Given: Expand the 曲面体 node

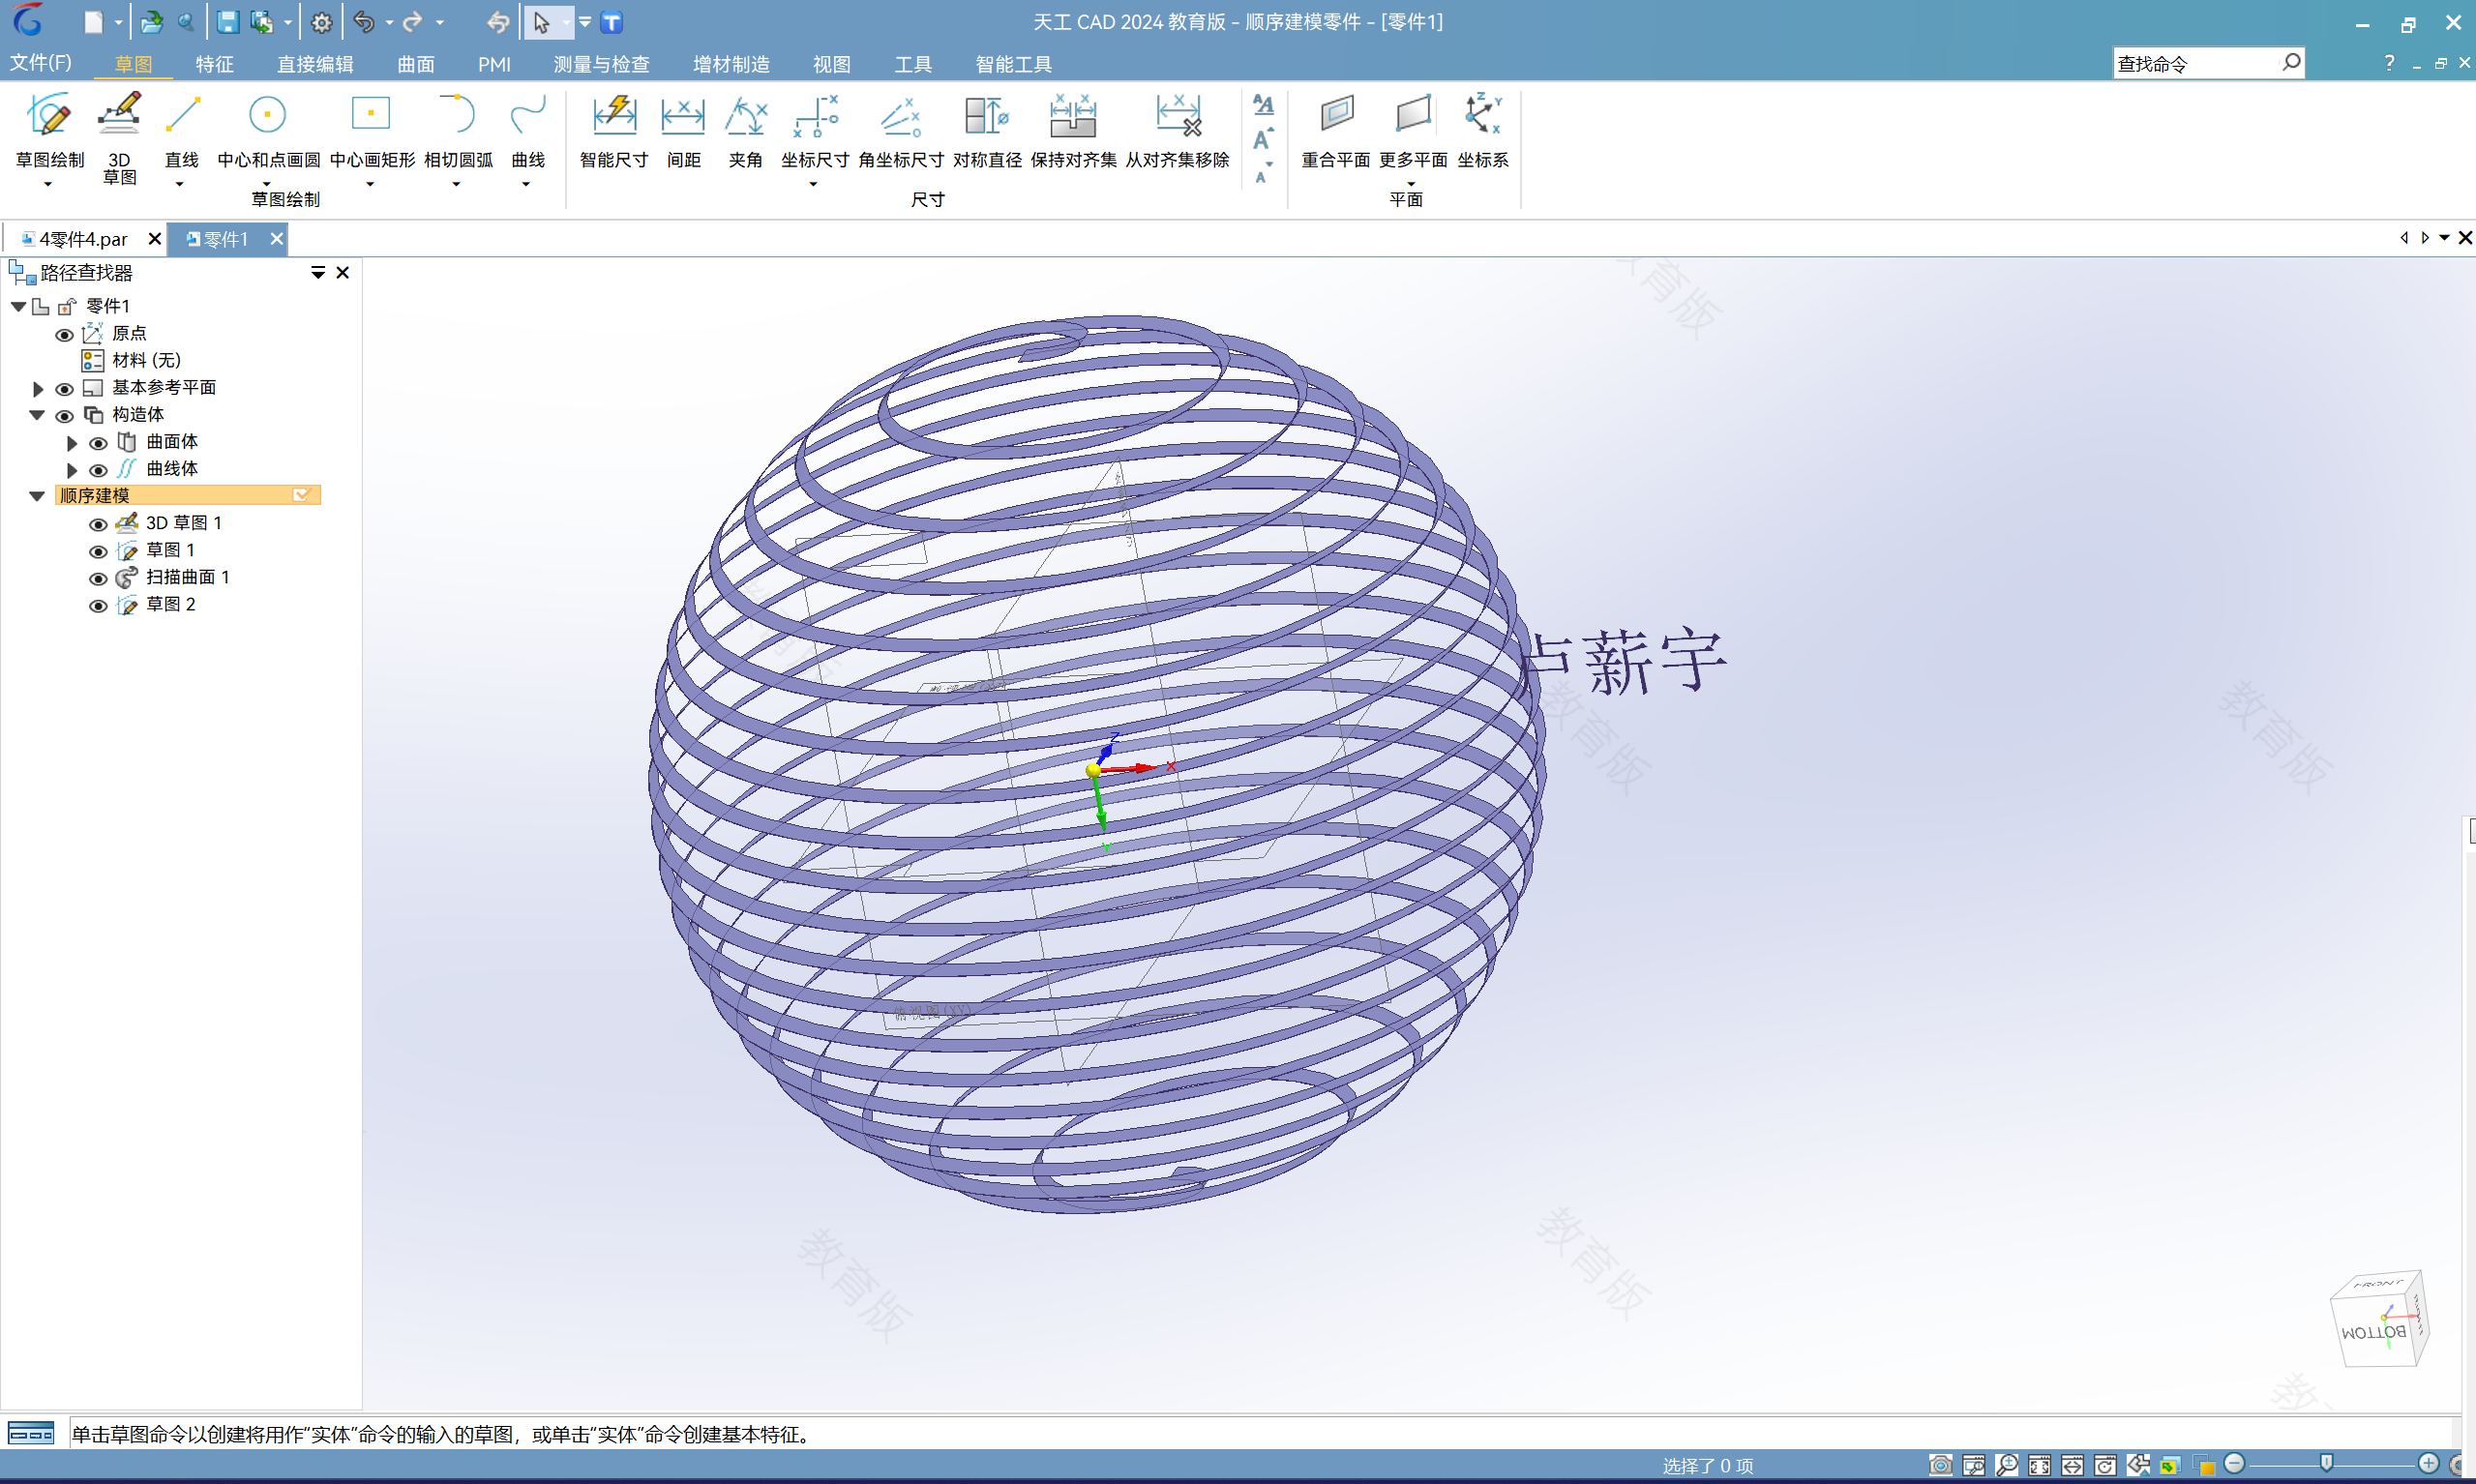Looking at the screenshot, I should click(x=72, y=442).
